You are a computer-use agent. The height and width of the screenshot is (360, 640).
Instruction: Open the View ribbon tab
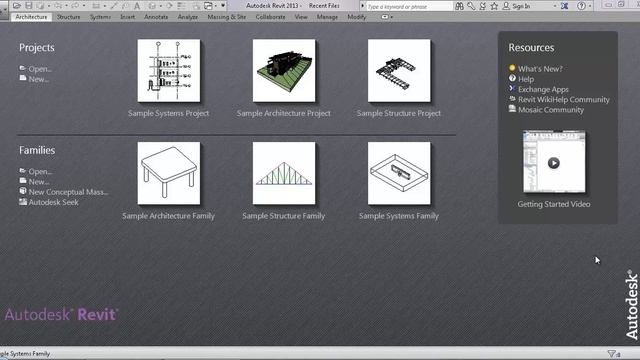[301, 17]
